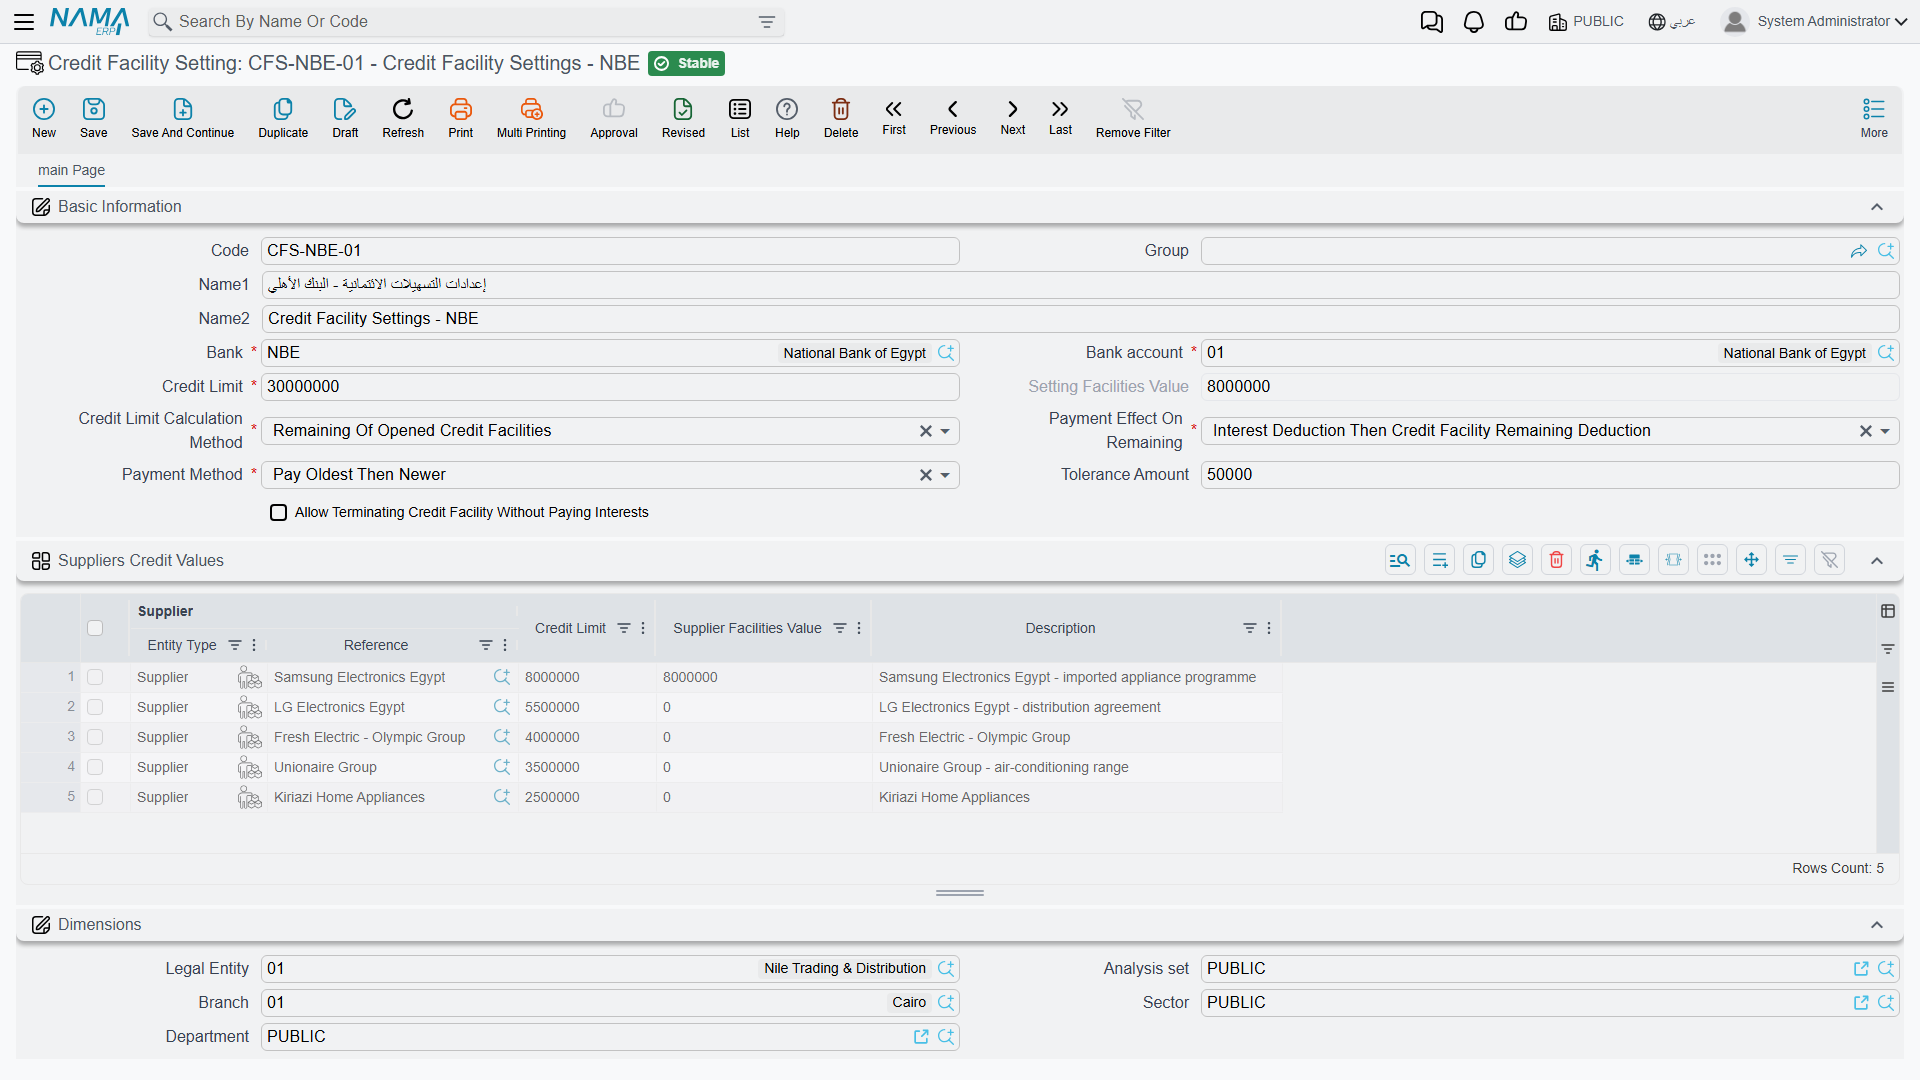Screen dimensions: 1920x1080
Task: Open search filter options in search bar
Action: 767,22
